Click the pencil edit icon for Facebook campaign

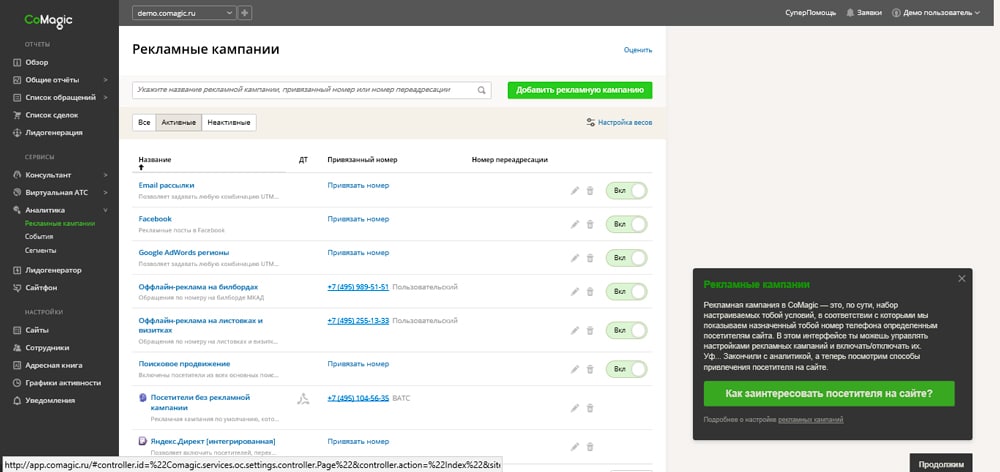(575, 224)
